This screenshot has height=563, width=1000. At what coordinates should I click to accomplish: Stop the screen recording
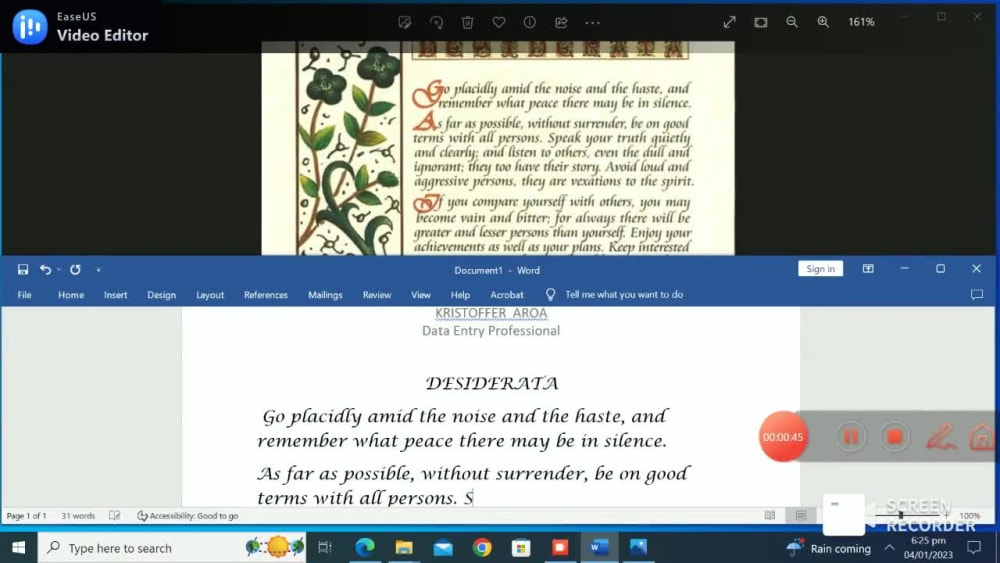click(895, 437)
